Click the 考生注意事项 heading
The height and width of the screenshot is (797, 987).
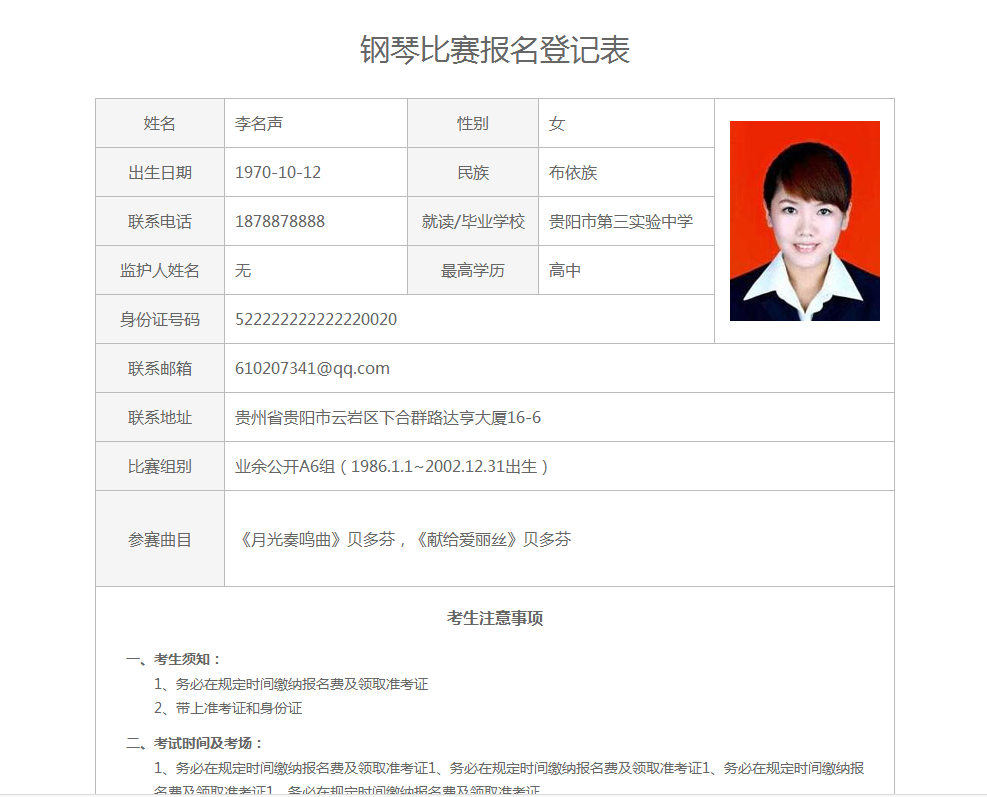495,618
